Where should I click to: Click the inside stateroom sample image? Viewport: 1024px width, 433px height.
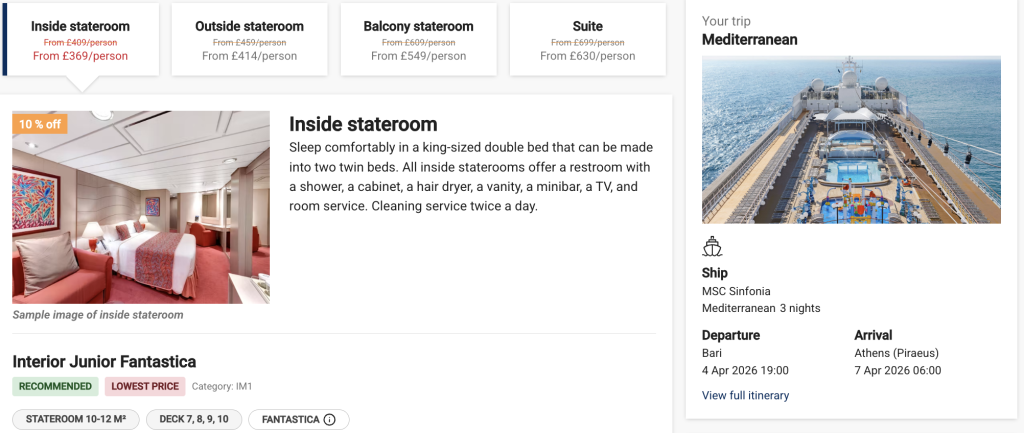(x=141, y=207)
